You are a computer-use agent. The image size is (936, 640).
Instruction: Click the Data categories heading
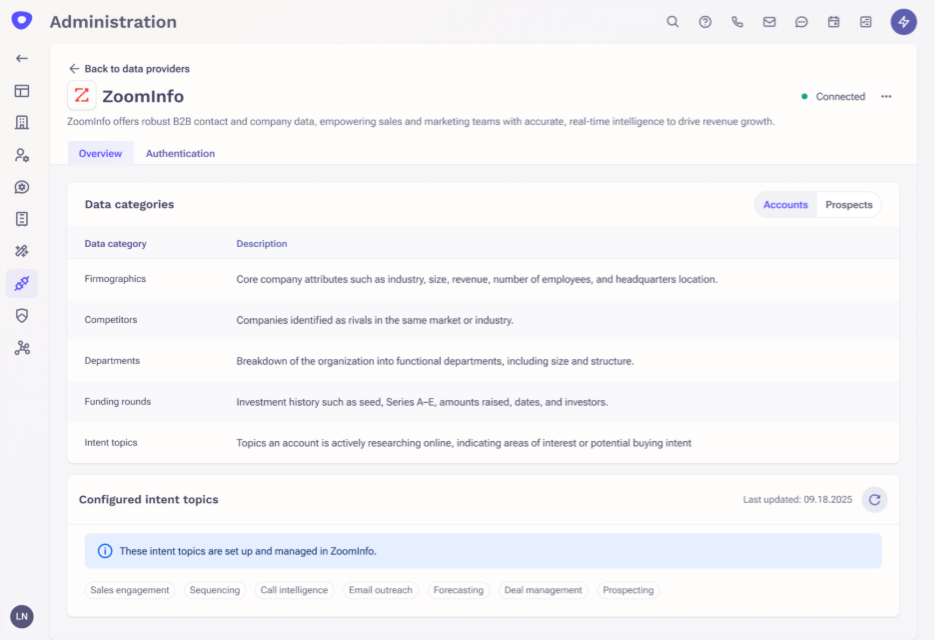(x=130, y=204)
